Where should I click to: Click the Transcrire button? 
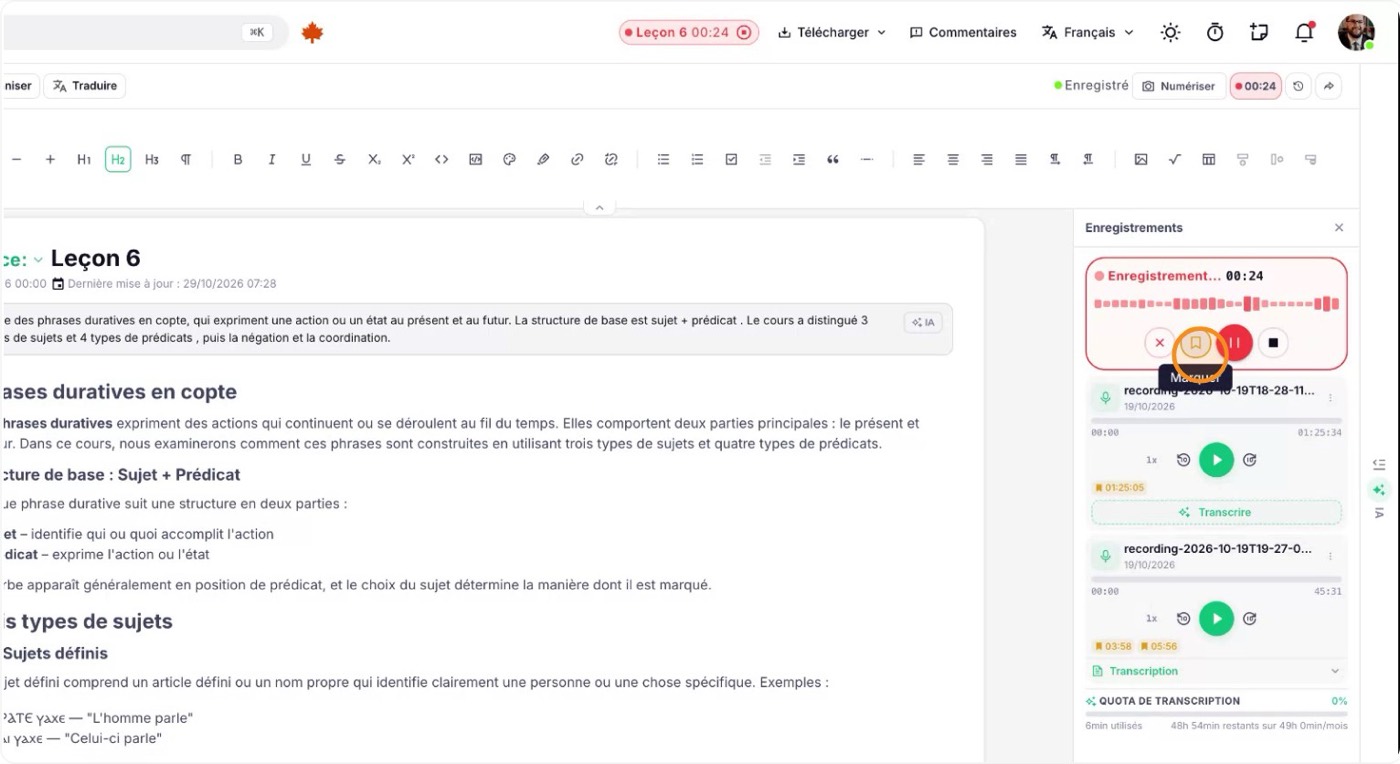tap(1216, 512)
